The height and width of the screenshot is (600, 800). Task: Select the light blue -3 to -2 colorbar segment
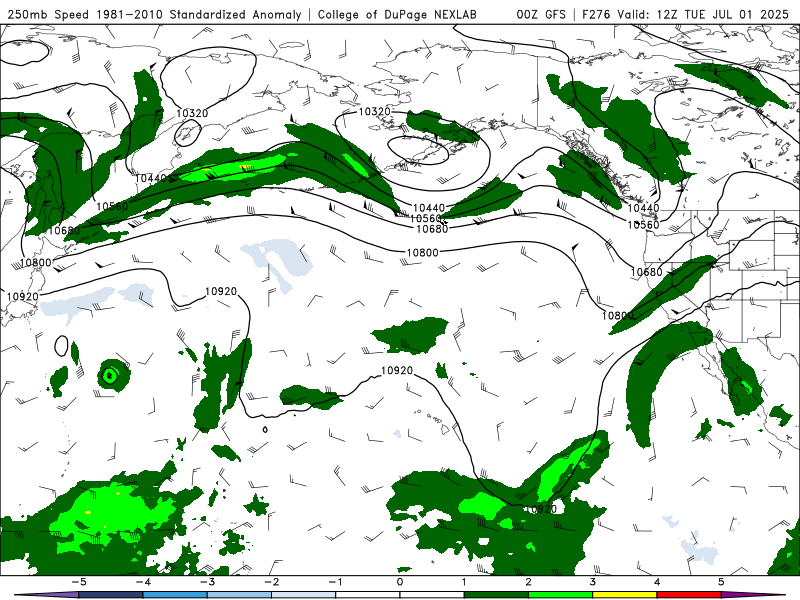[x=239, y=595]
